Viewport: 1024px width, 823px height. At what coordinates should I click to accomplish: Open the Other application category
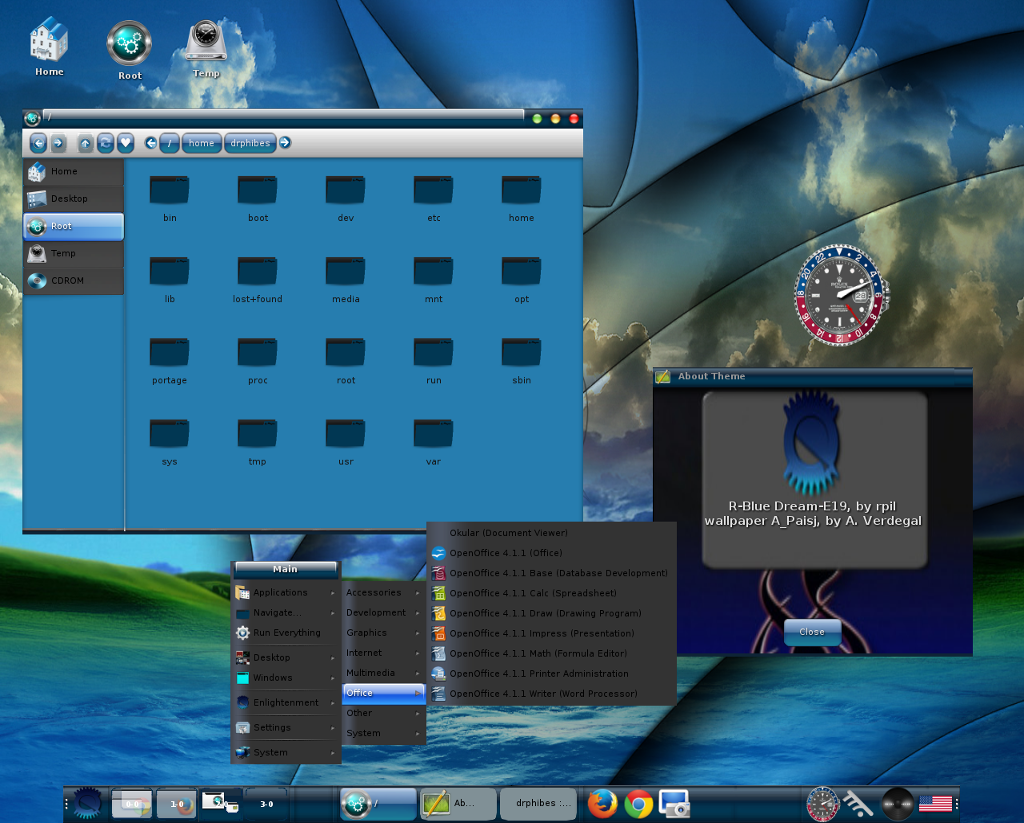click(x=383, y=713)
